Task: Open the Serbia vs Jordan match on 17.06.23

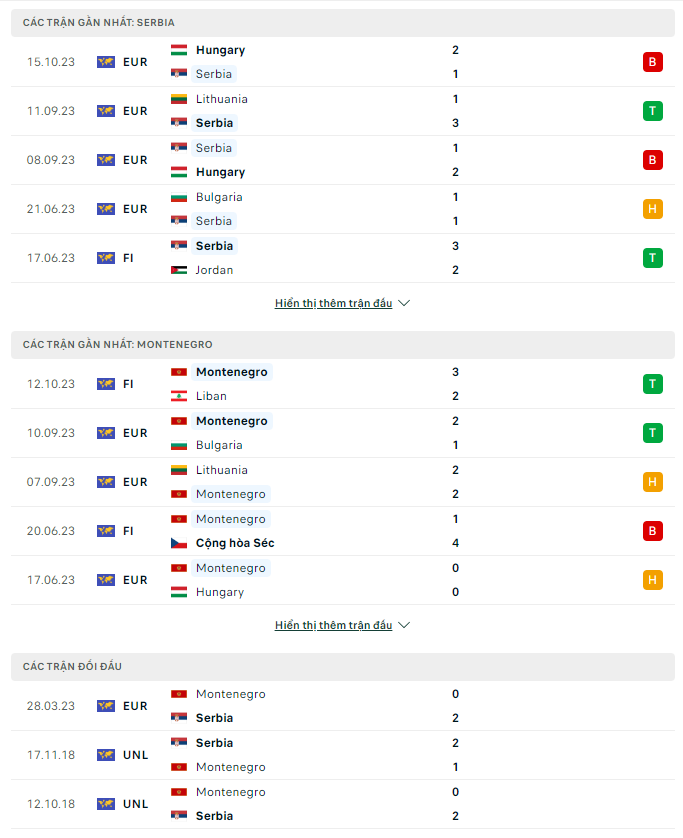Action: click(x=343, y=258)
